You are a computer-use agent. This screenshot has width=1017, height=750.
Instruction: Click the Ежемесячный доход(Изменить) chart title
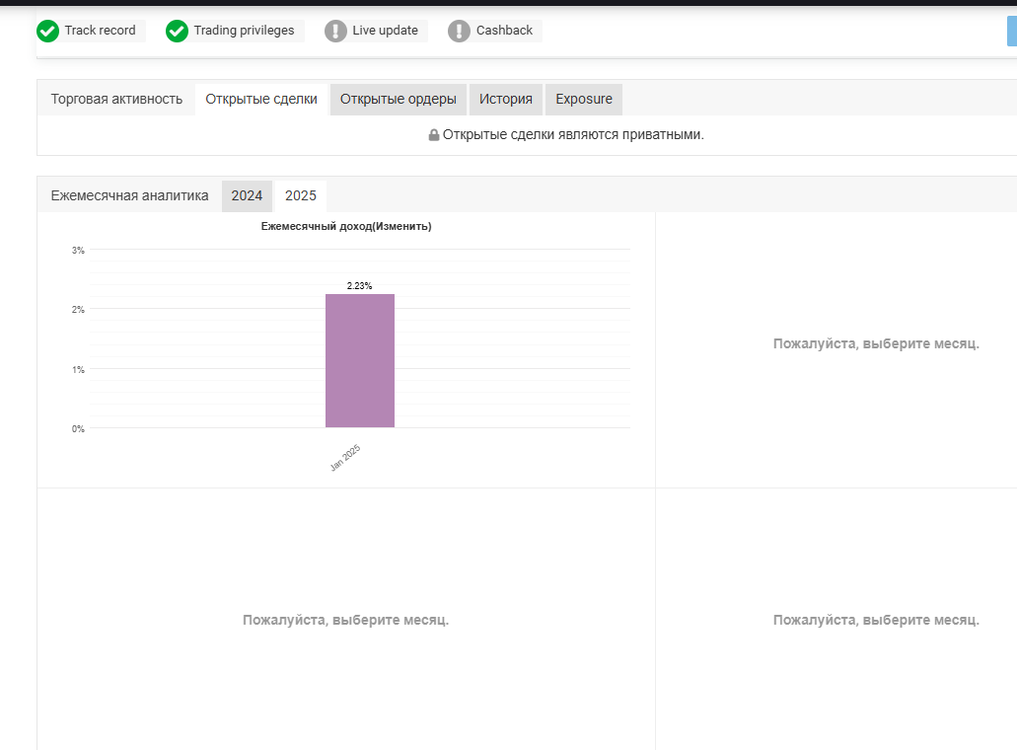point(346,226)
